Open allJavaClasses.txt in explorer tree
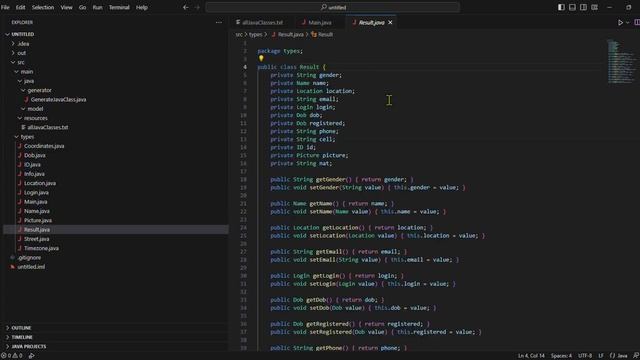Viewport: 640px width, 360px height. pyautogui.click(x=48, y=127)
